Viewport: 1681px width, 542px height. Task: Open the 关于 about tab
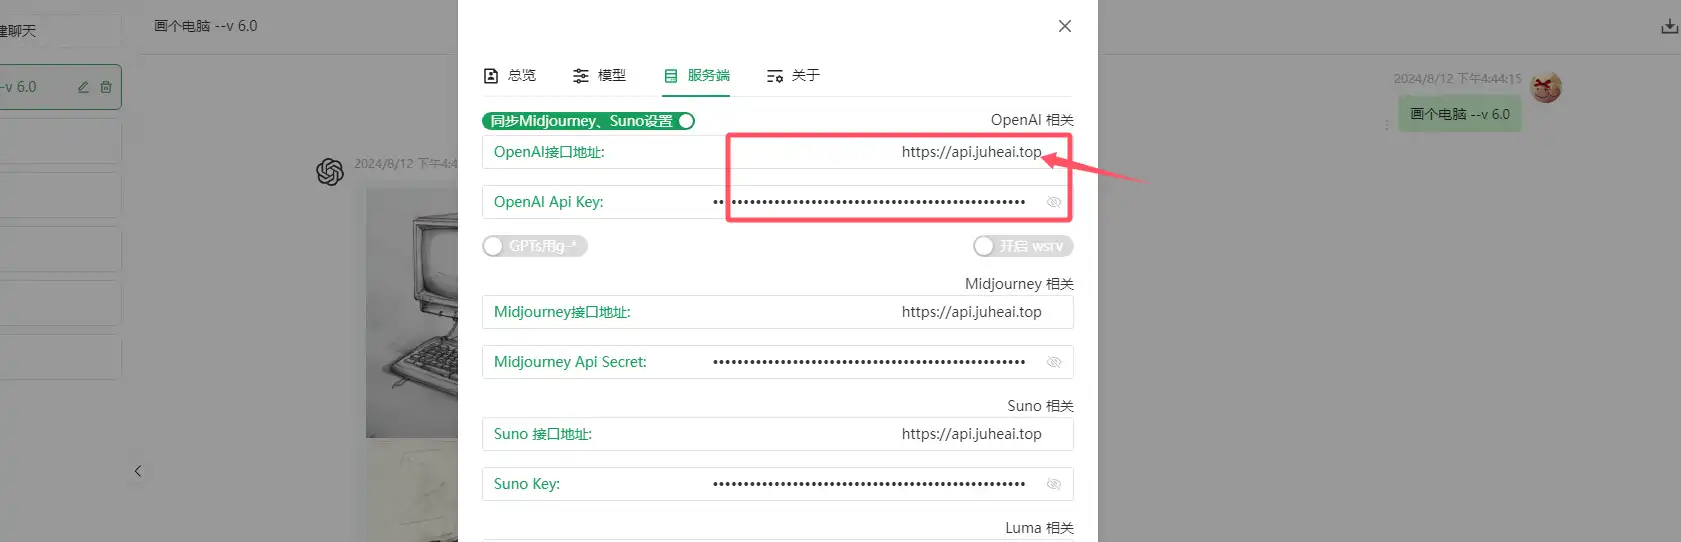coord(793,76)
